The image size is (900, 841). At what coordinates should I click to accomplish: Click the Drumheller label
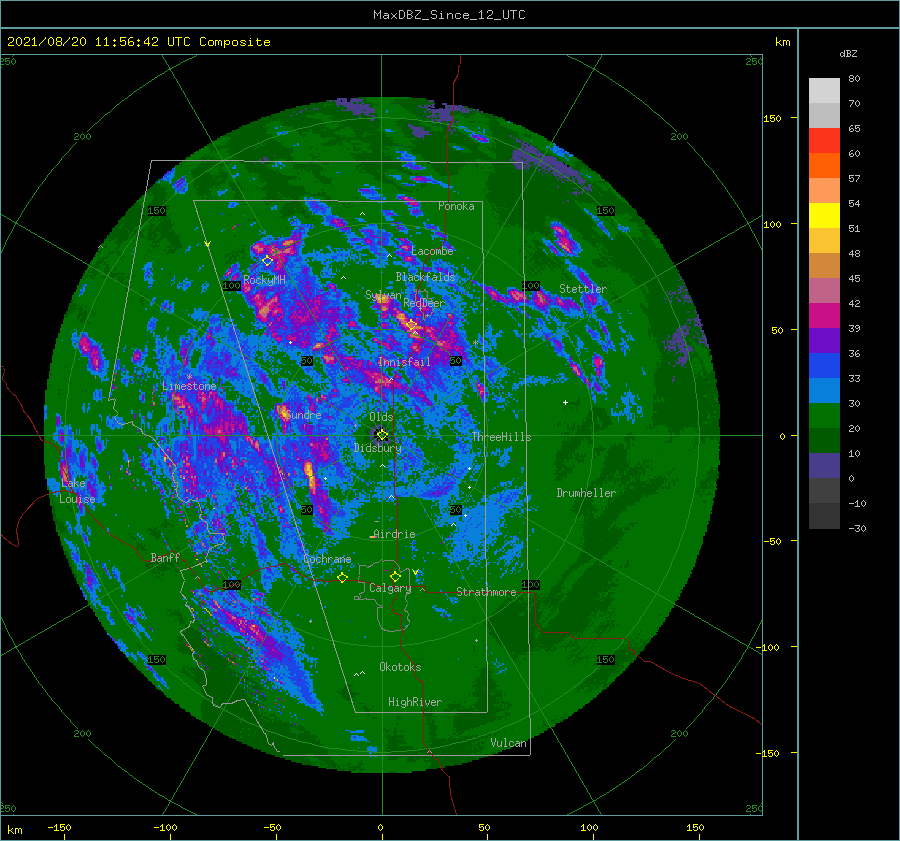[586, 493]
